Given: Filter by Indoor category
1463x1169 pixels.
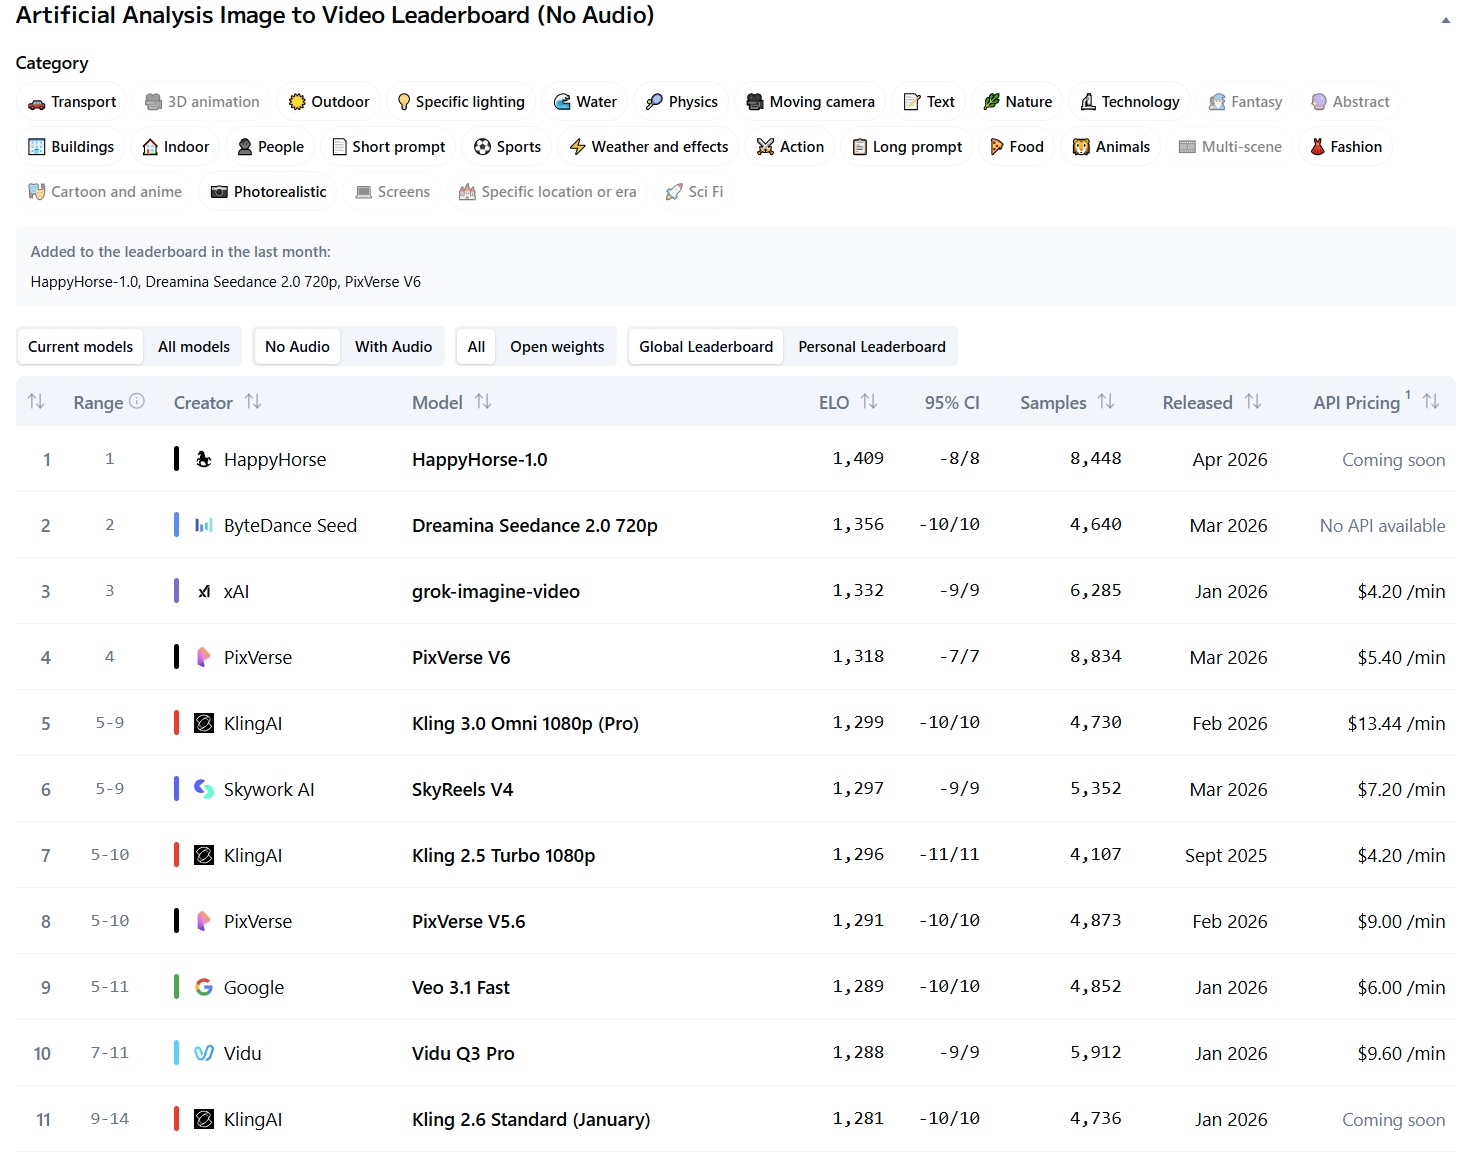Looking at the screenshot, I should [x=176, y=147].
